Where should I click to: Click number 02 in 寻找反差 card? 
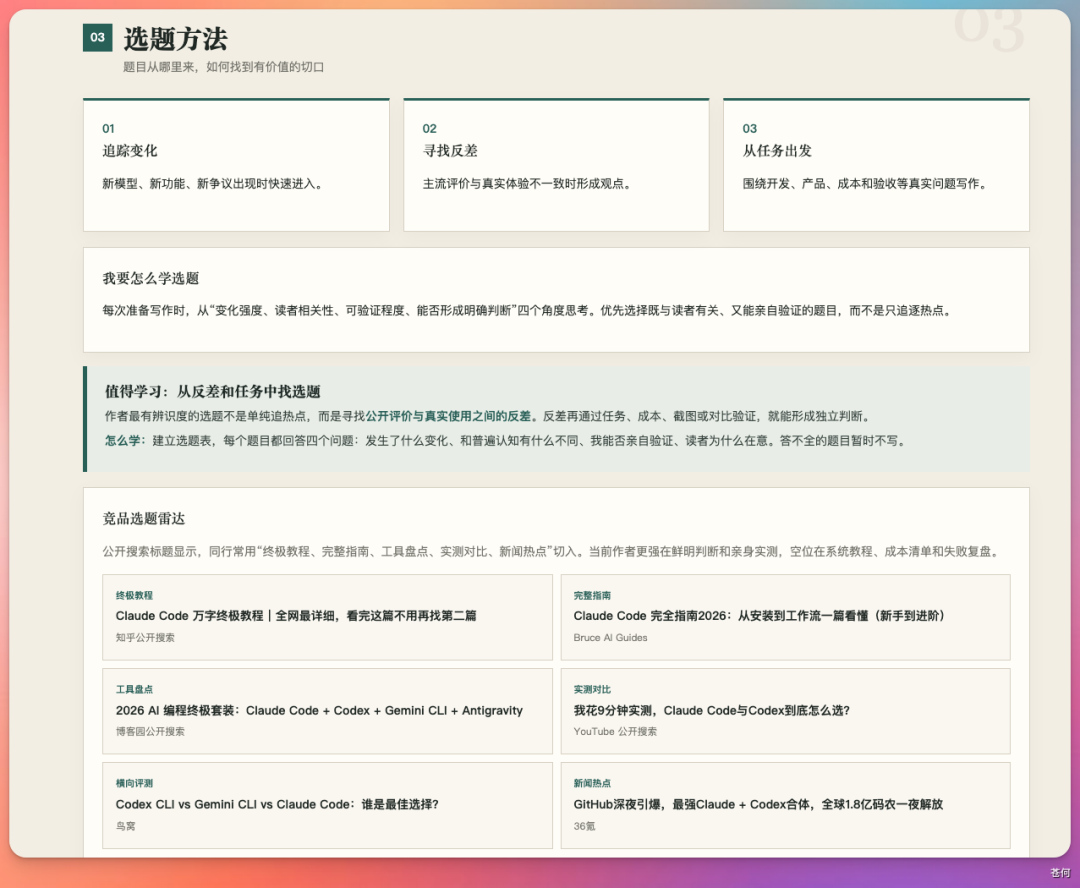[429, 129]
